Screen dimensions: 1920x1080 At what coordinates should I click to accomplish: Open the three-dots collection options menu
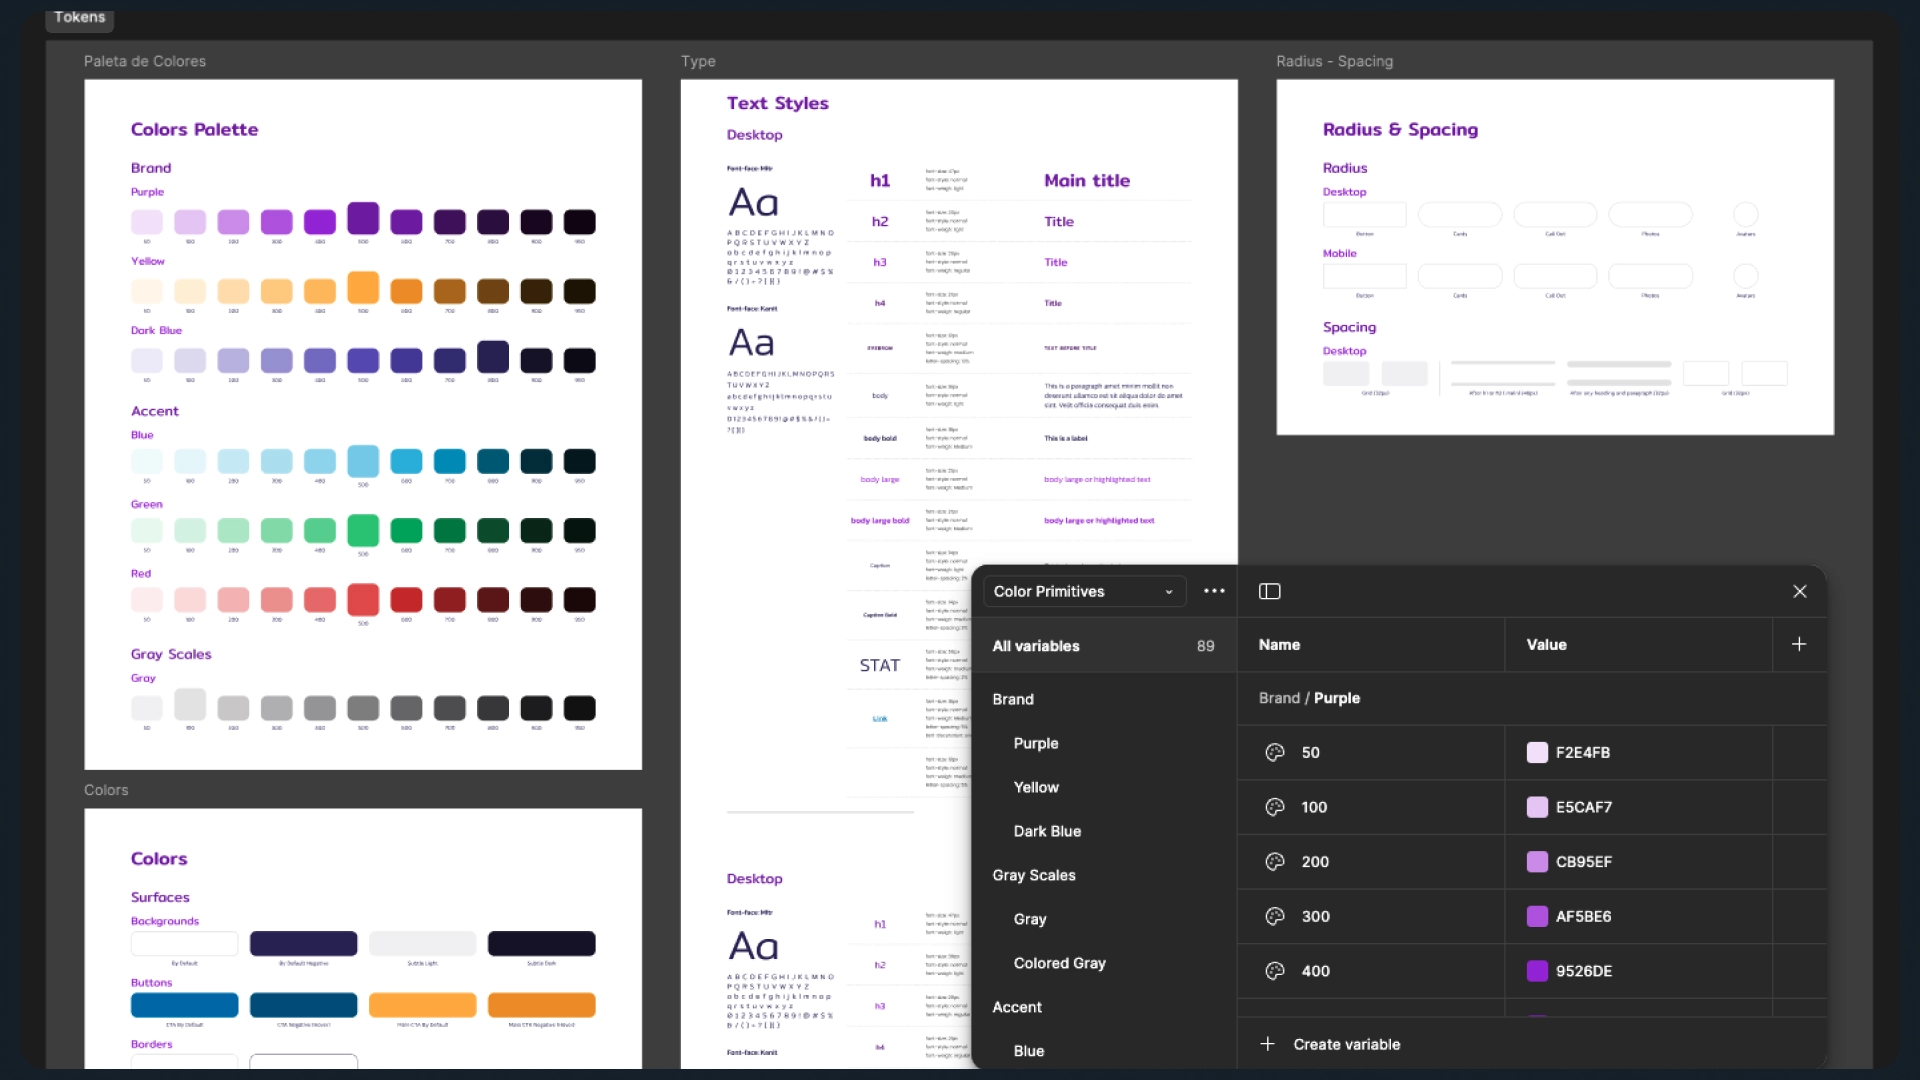(1214, 591)
